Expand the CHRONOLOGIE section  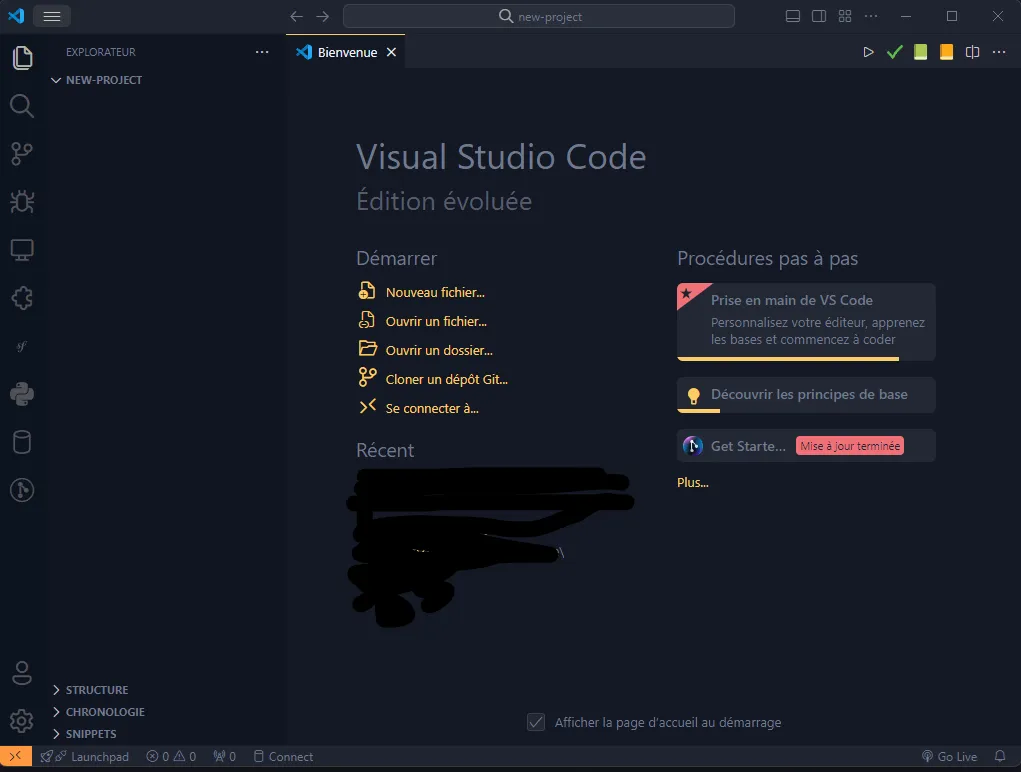pyautogui.click(x=104, y=711)
